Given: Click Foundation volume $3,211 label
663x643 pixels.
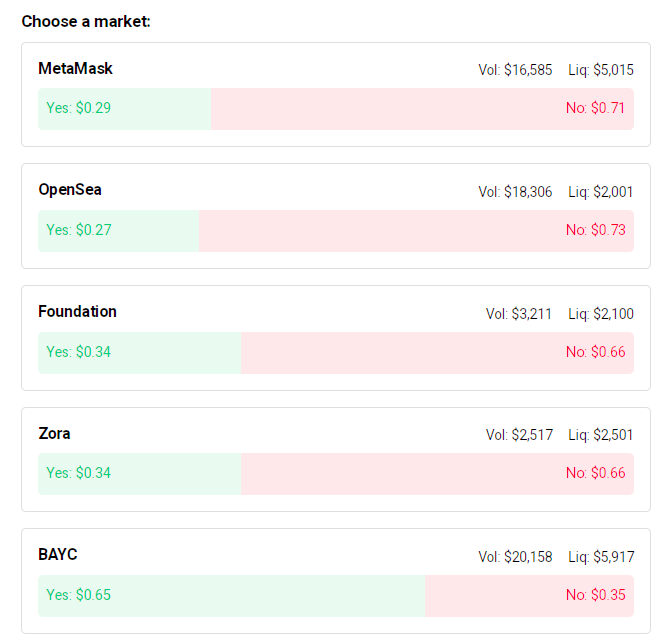Looking at the screenshot, I should coord(519,314).
